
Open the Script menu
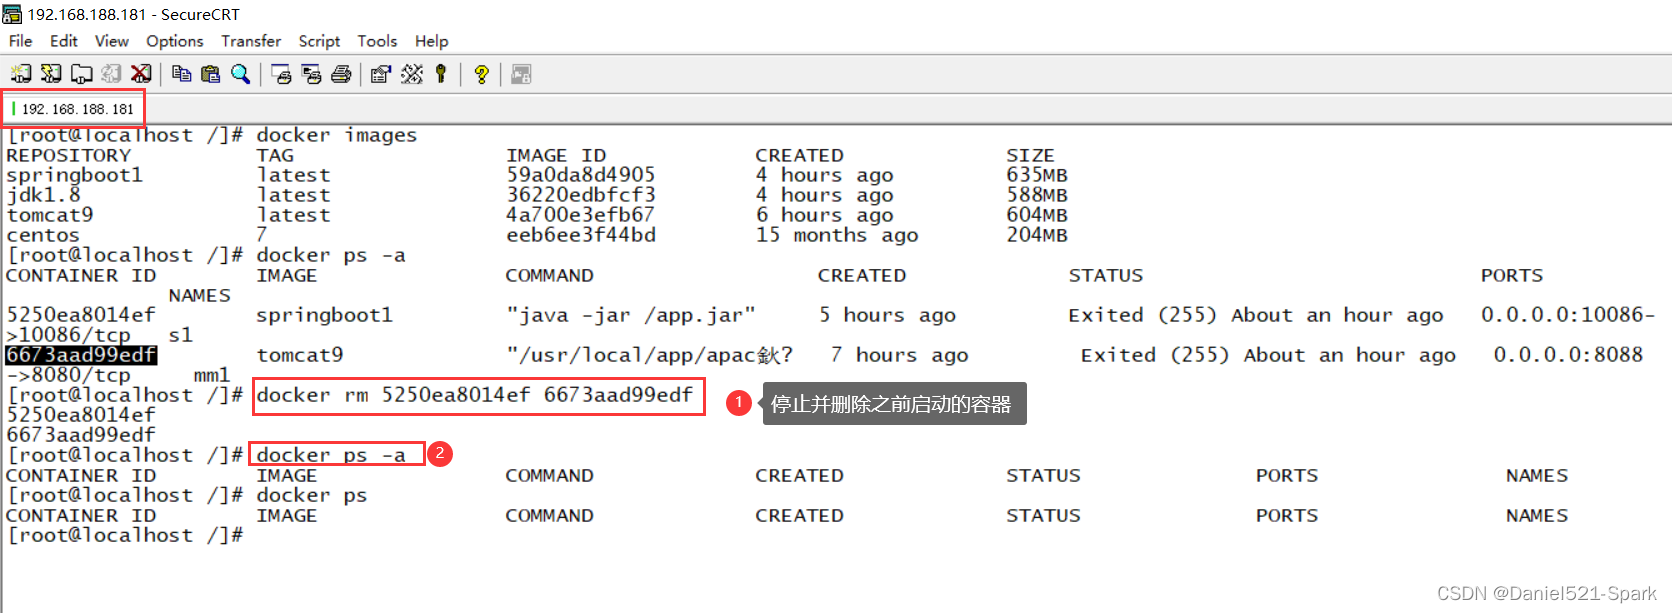coord(319,41)
